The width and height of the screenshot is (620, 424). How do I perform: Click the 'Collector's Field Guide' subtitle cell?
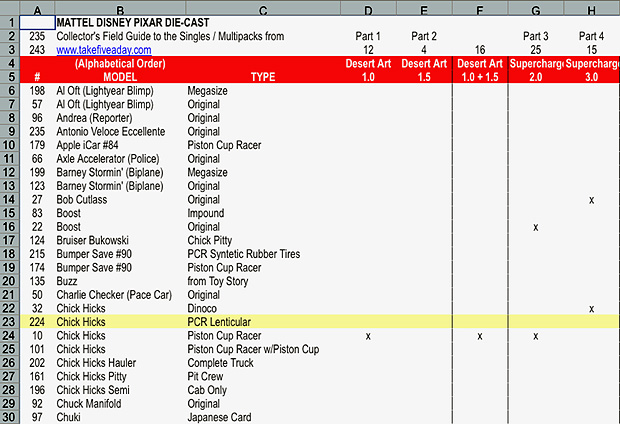click(x=170, y=36)
